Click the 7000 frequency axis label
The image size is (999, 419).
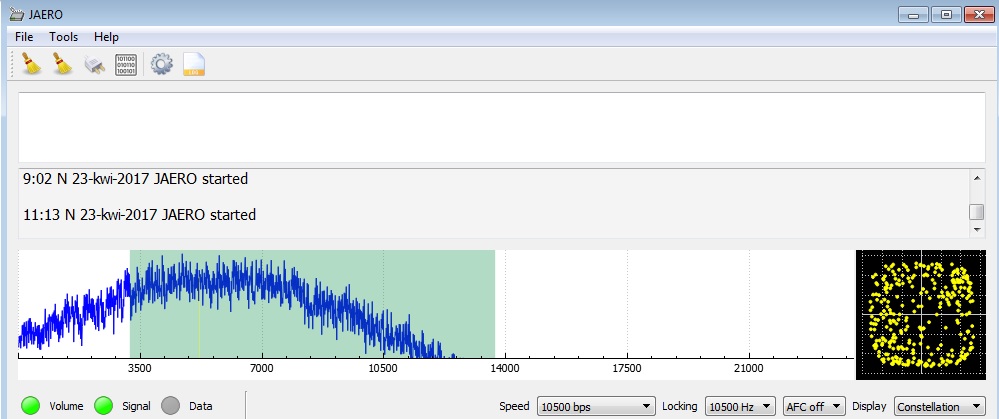click(261, 368)
